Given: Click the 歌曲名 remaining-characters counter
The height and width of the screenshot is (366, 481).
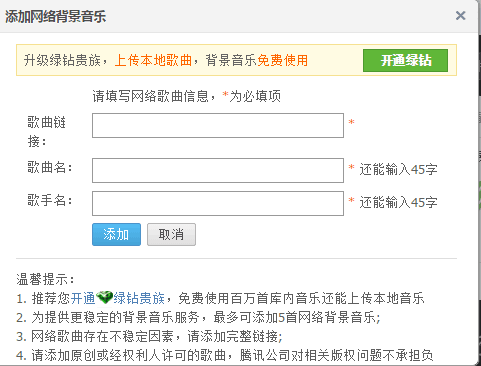Looking at the screenshot, I should point(398,170).
